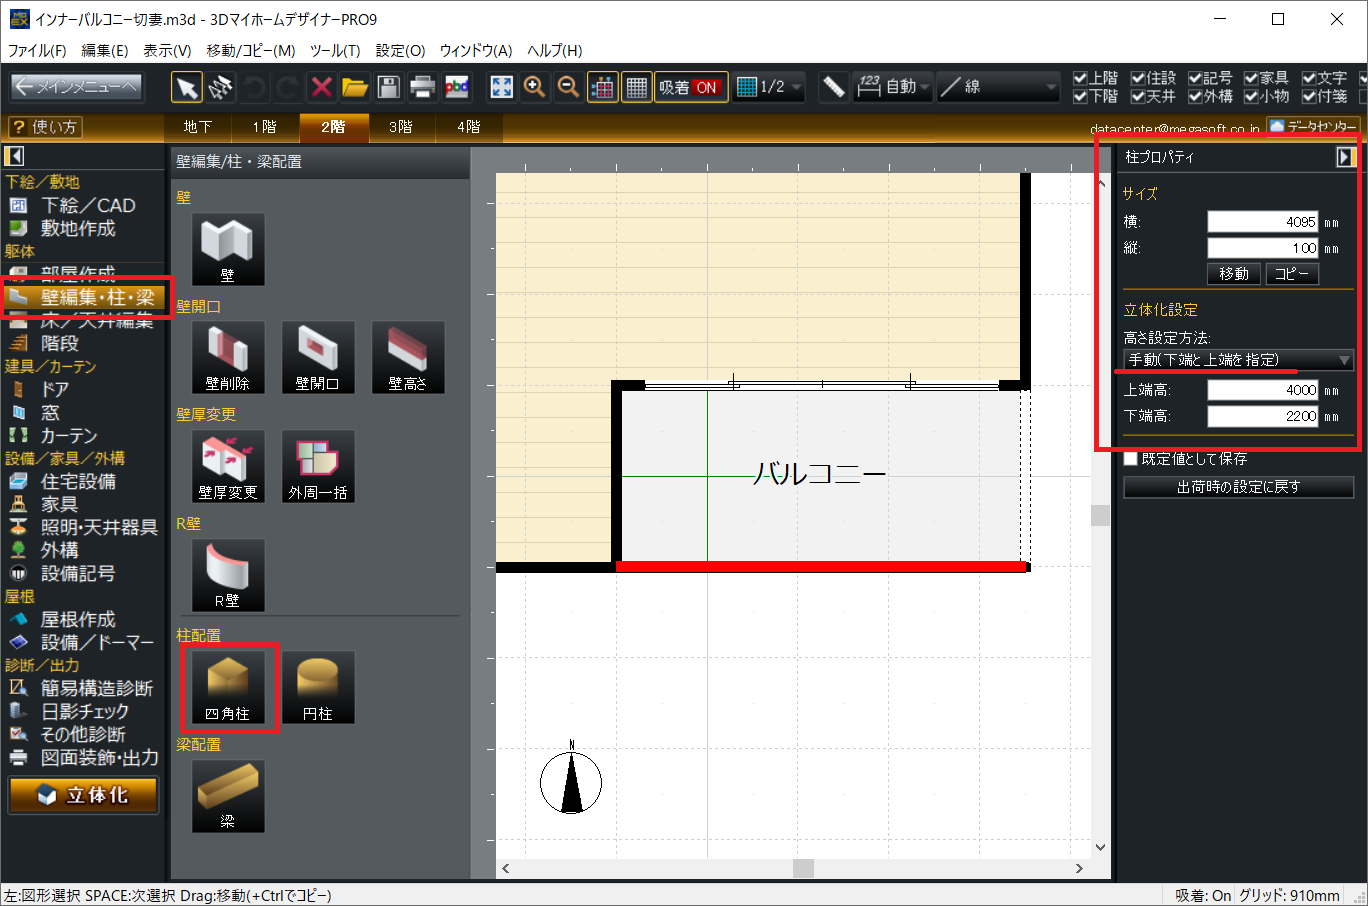Open the 高さ設定方法 dropdown
This screenshot has height=906, width=1368.
(1238, 360)
